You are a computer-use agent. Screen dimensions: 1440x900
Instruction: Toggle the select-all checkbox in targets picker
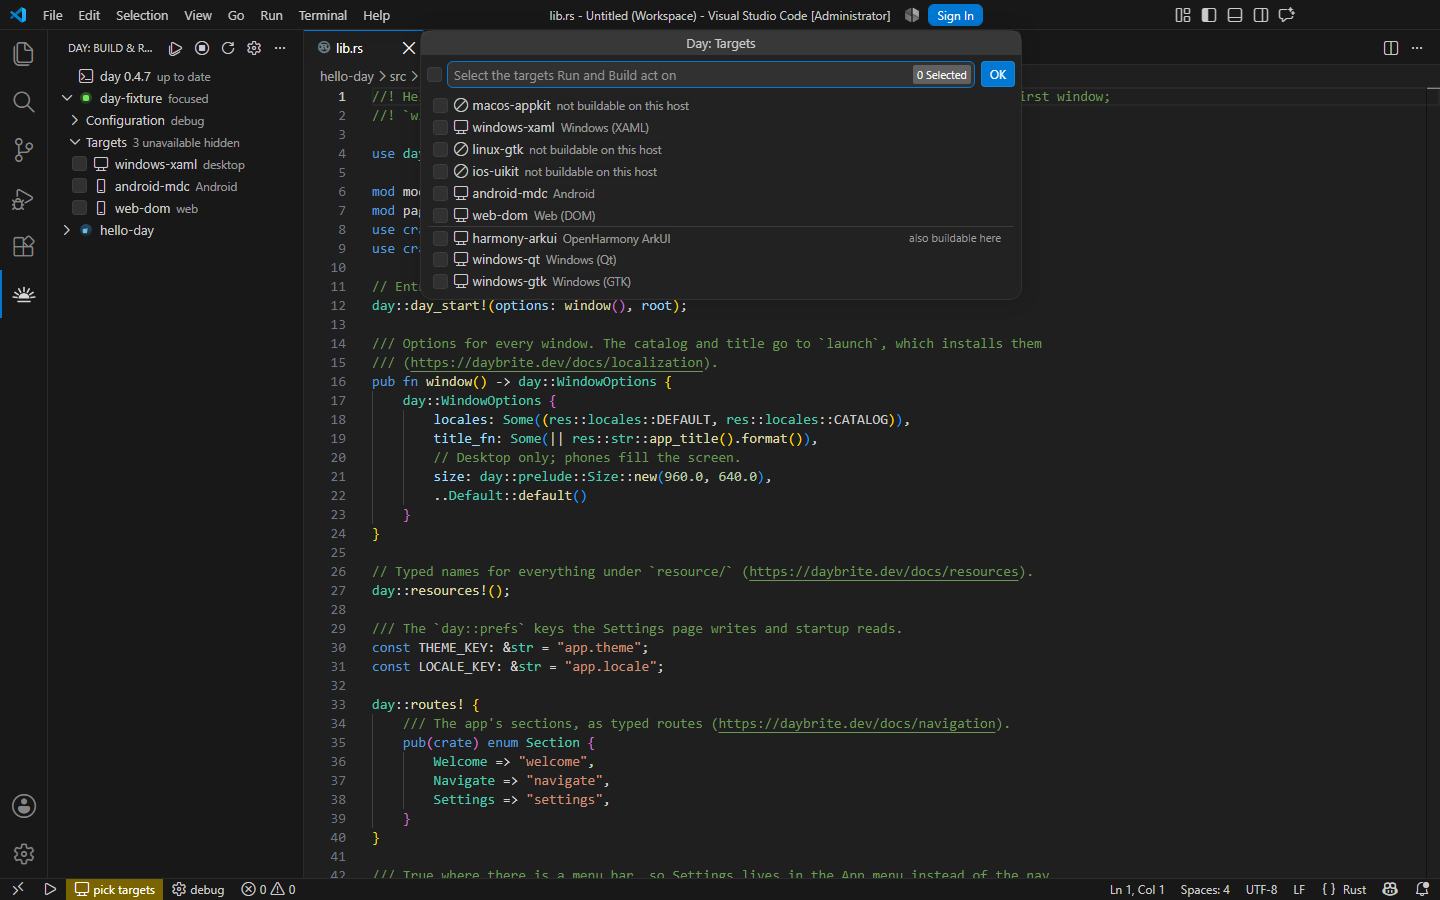click(435, 75)
